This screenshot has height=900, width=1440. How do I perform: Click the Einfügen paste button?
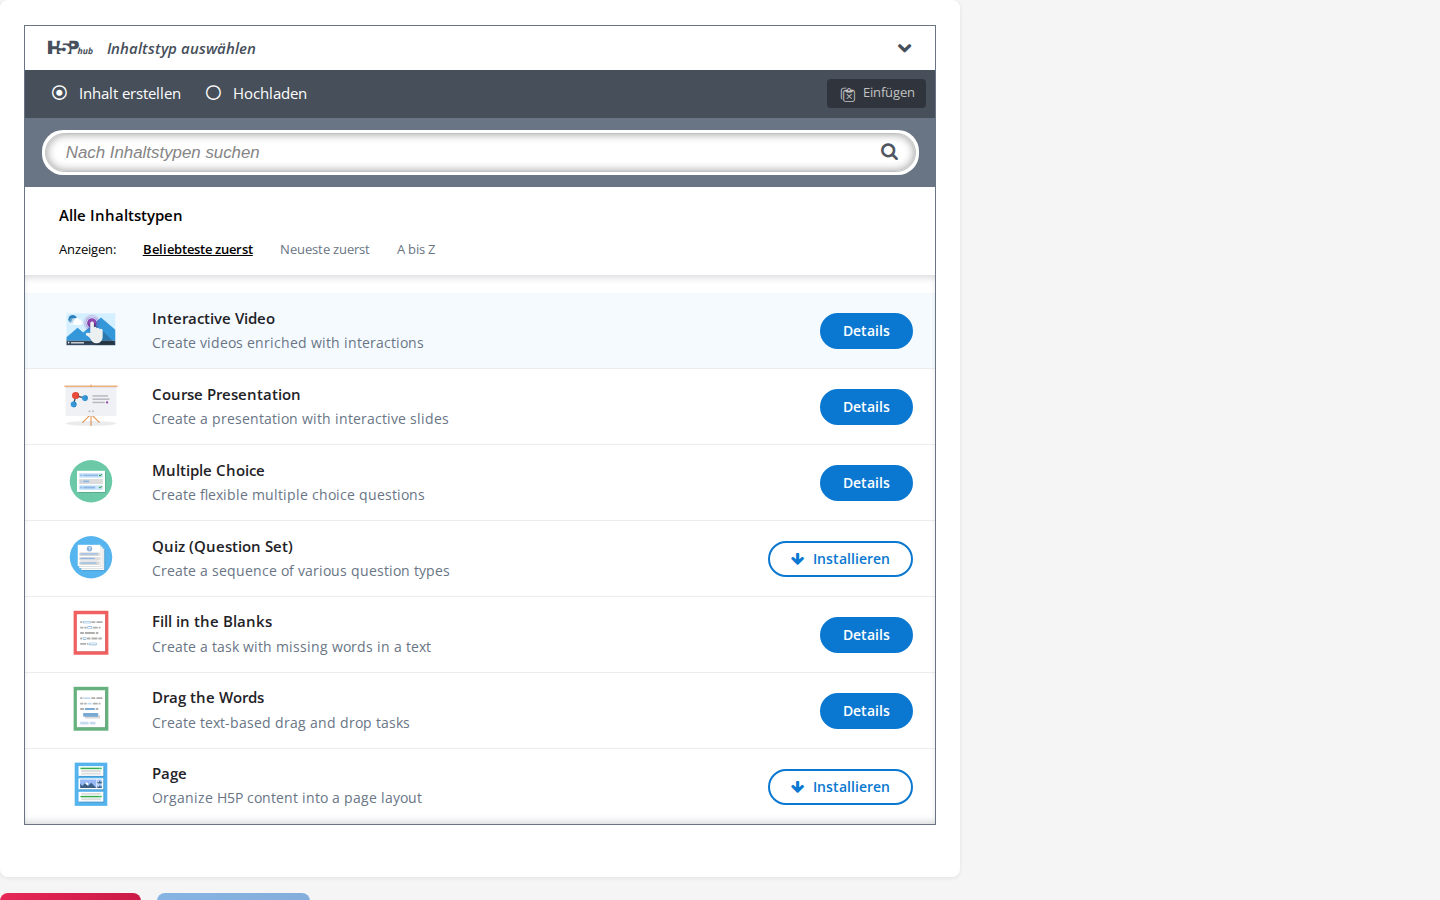[x=876, y=93]
